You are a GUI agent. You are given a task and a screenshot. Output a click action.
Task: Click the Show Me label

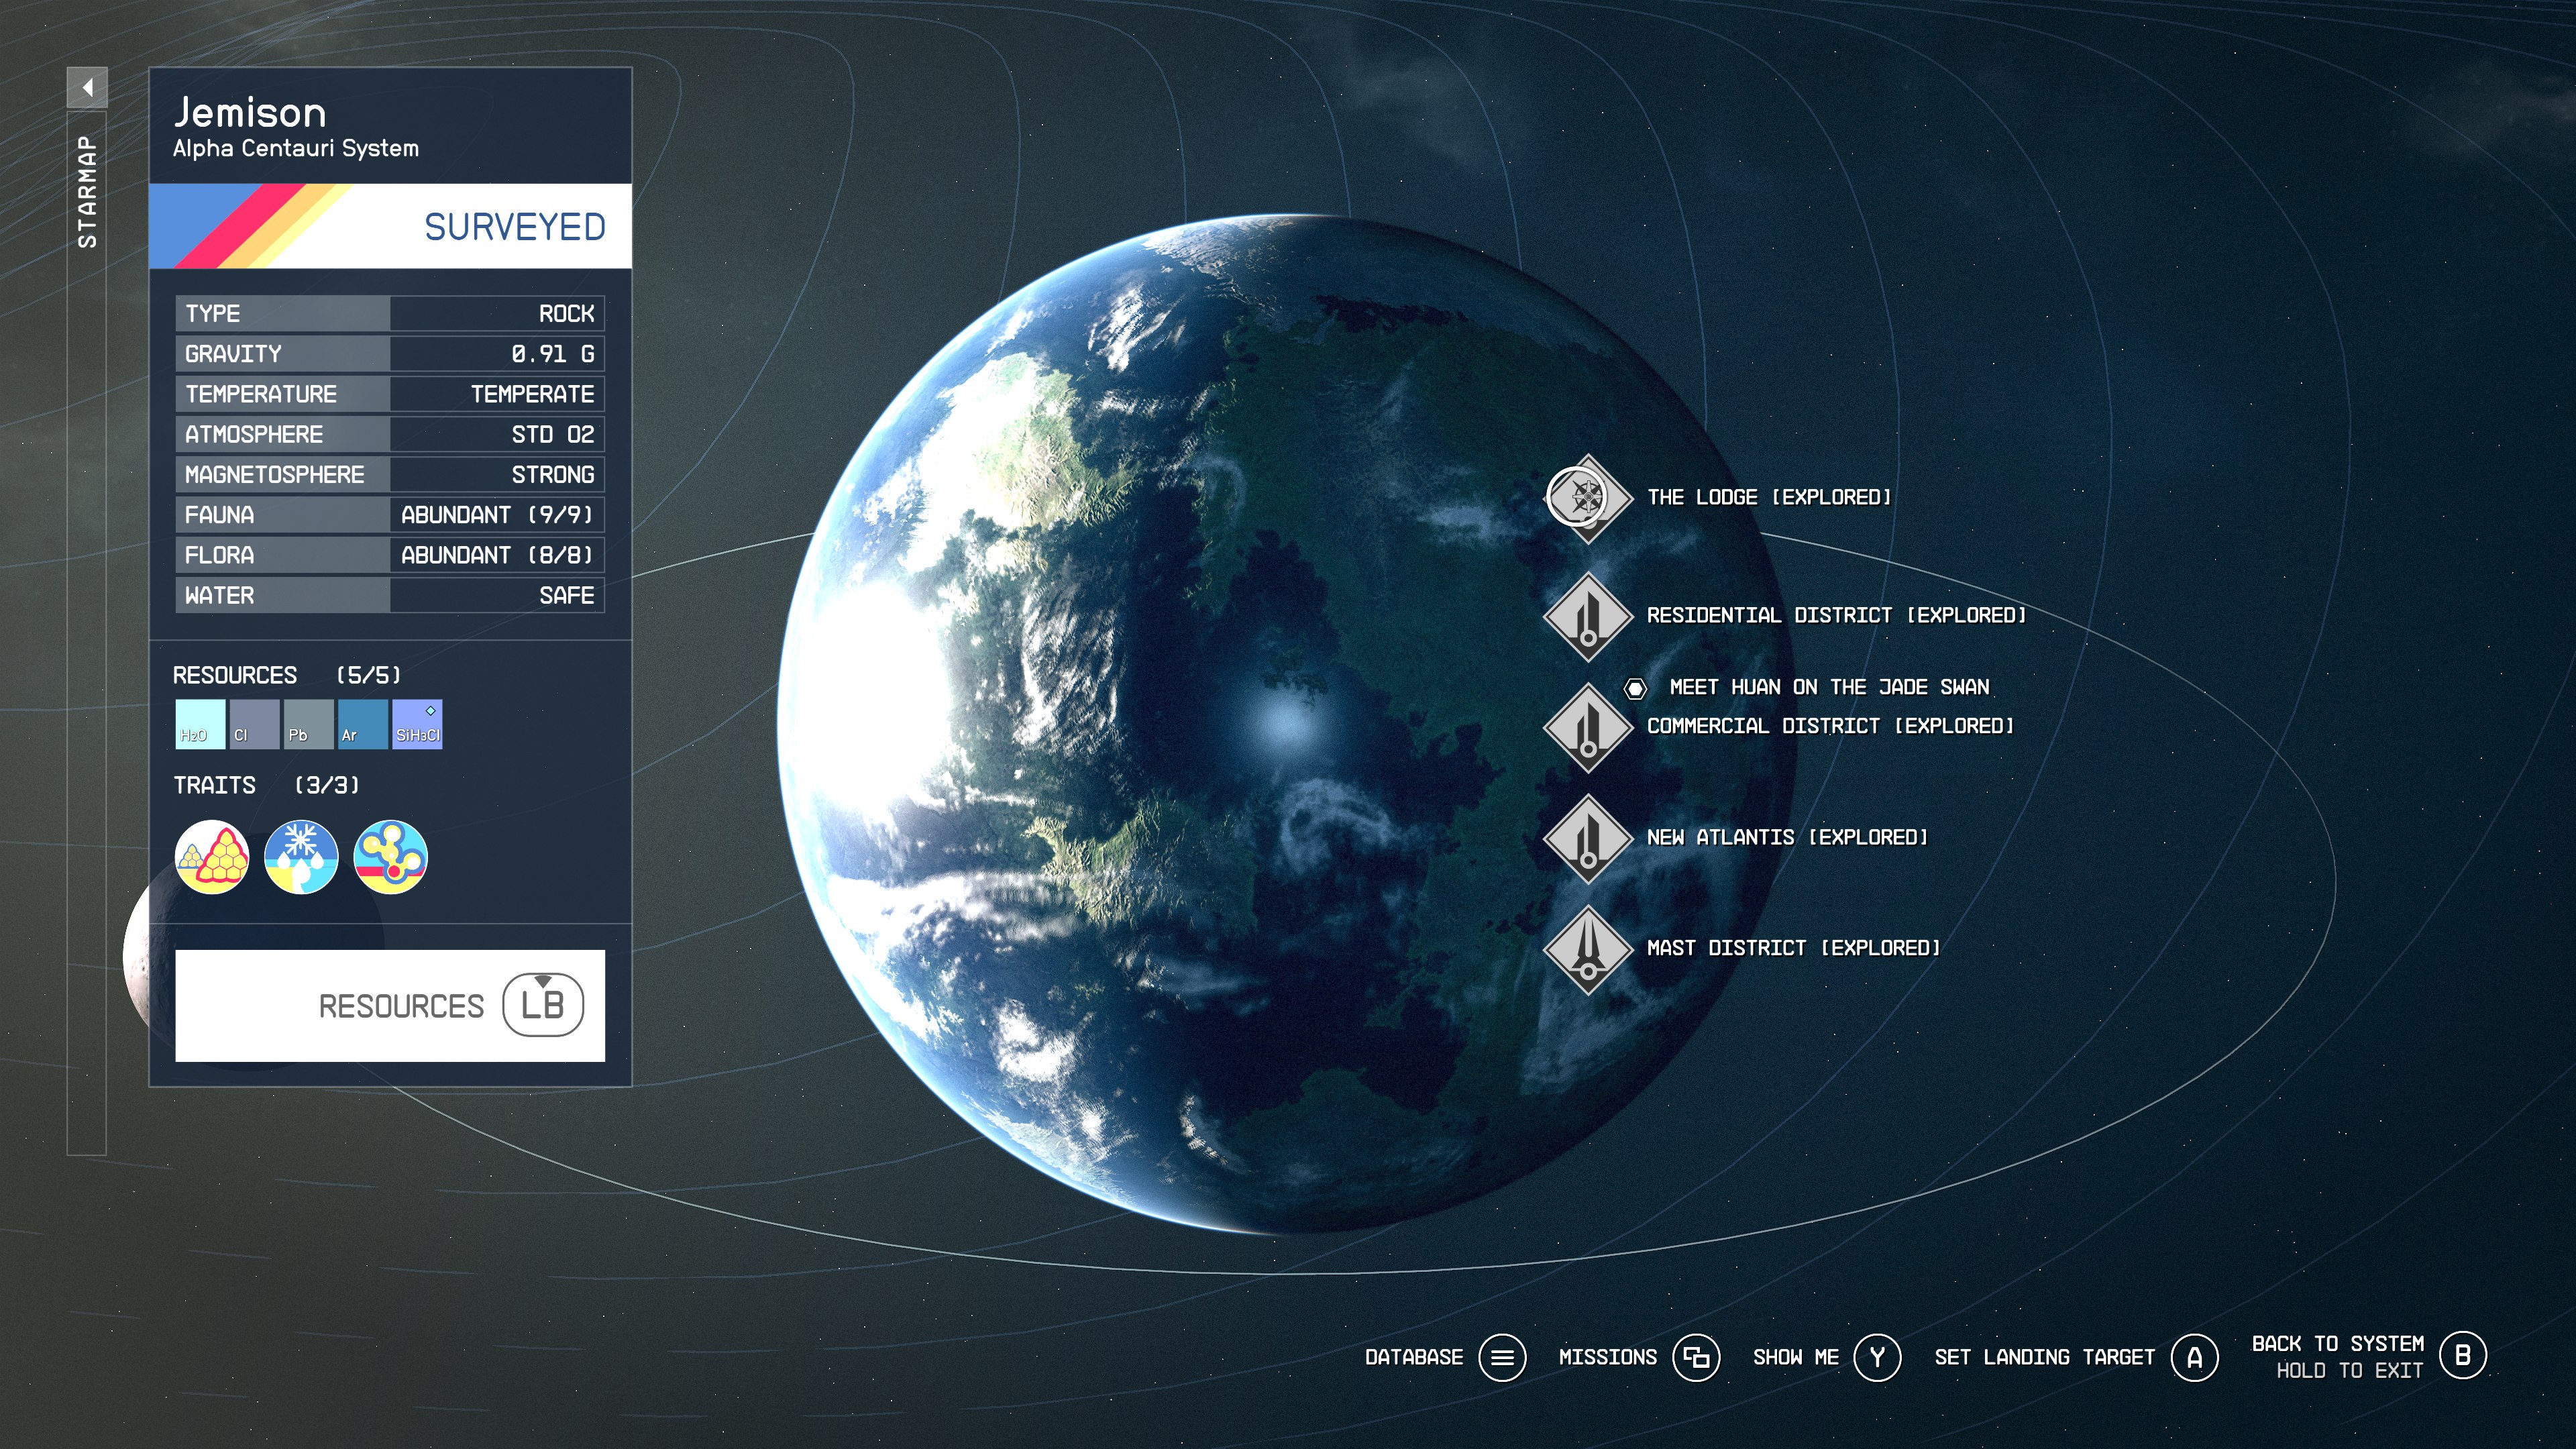point(1796,1357)
